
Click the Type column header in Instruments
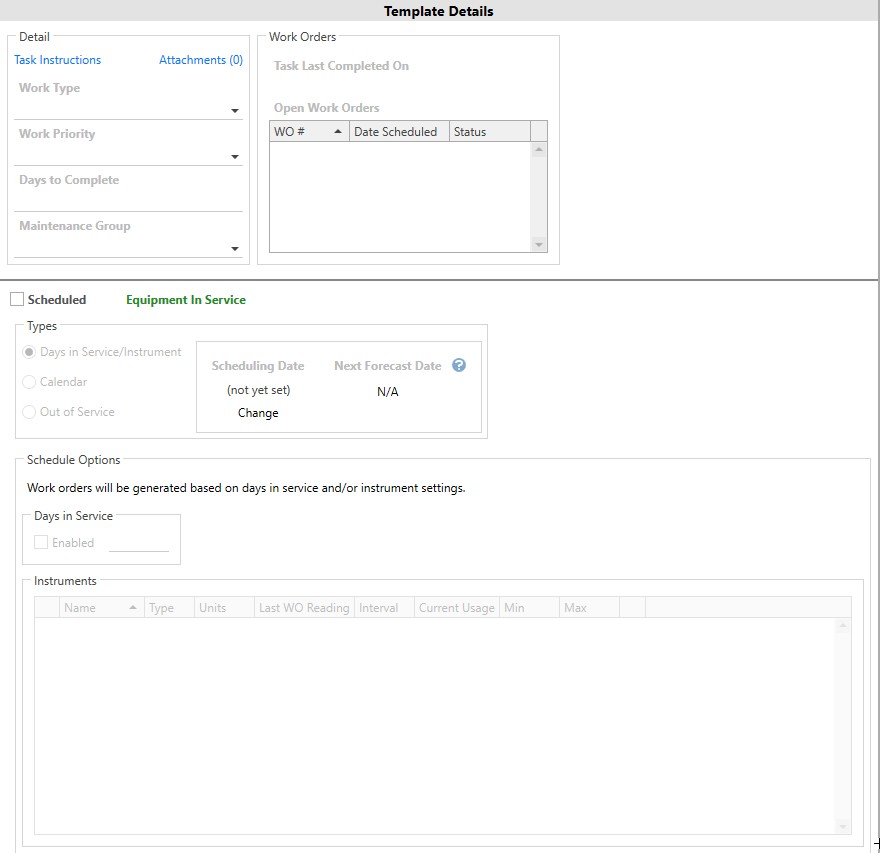pos(169,608)
